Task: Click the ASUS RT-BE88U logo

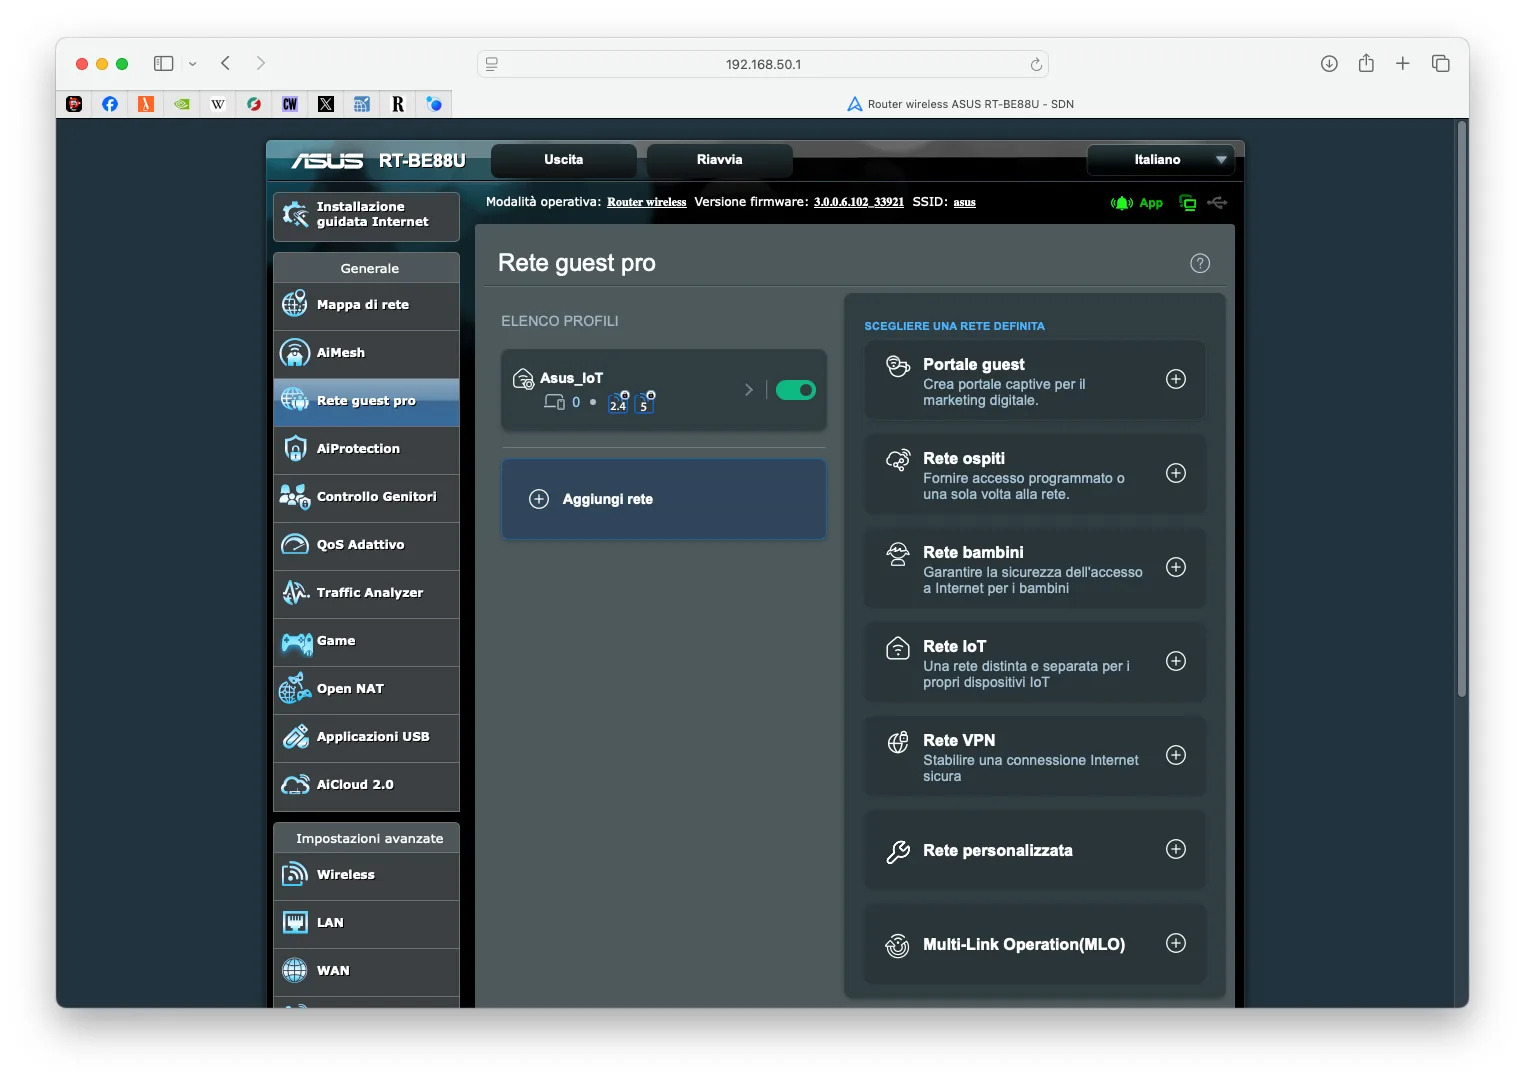Action: pos(379,160)
